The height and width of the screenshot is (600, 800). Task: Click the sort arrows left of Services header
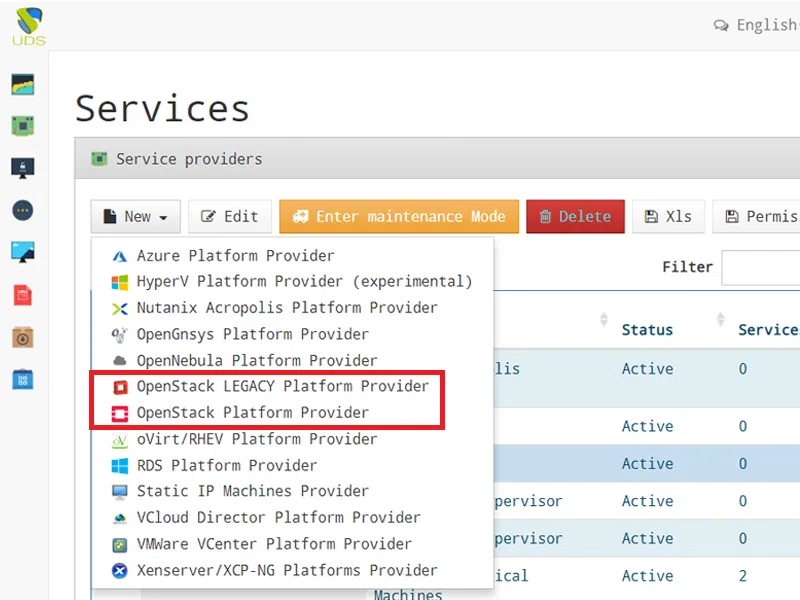click(720, 319)
